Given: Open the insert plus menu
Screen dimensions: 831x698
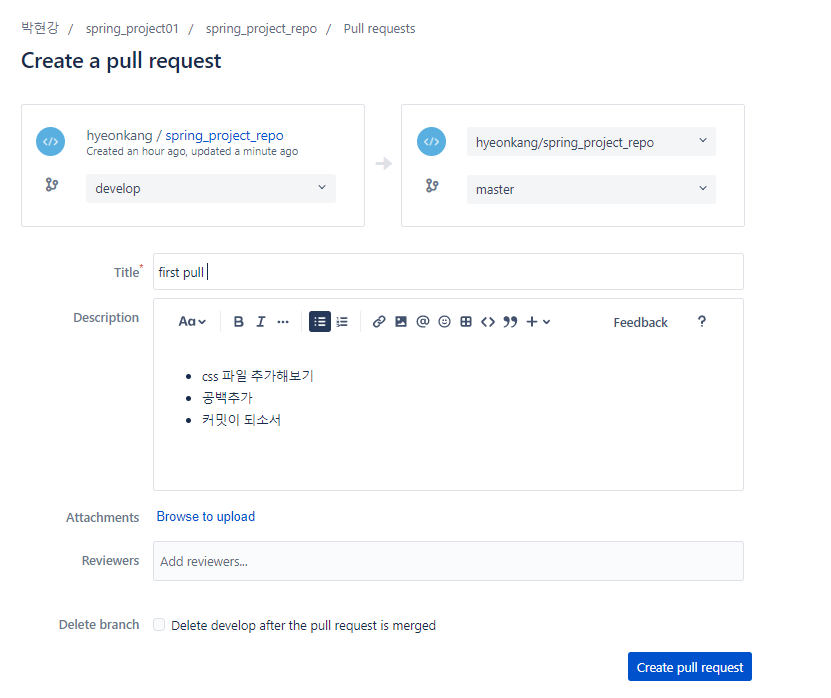Looking at the screenshot, I should point(538,322).
